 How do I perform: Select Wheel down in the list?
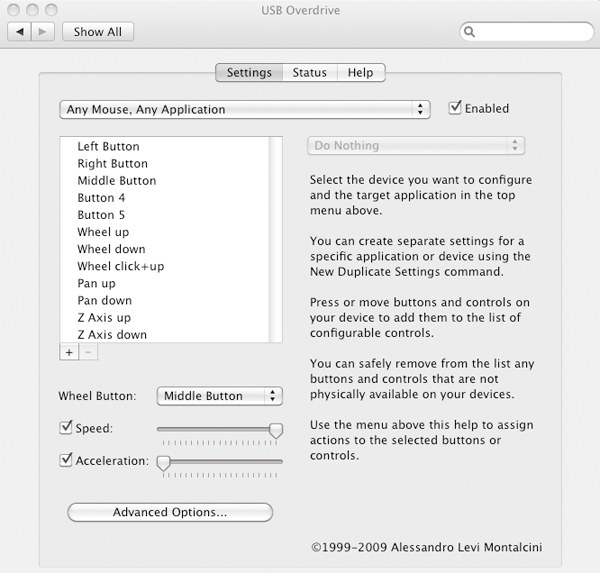(x=165, y=249)
